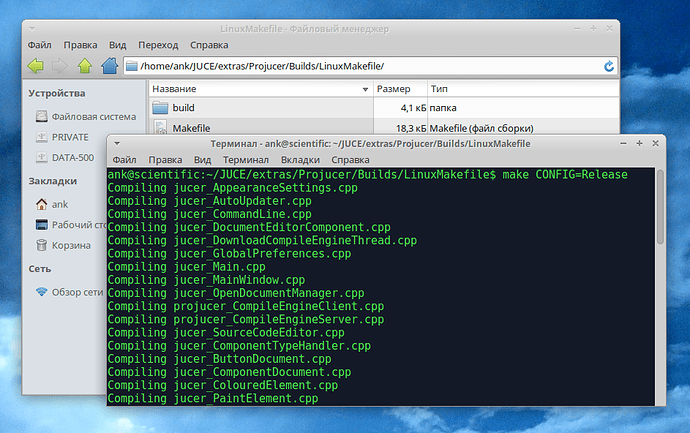This screenshot has width=690, height=433.
Task: Go forward with the greyed right arrow
Action: [x=60, y=66]
